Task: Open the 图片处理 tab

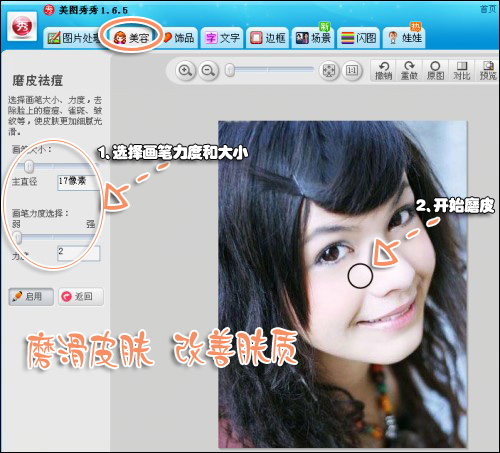Action: tap(74, 38)
